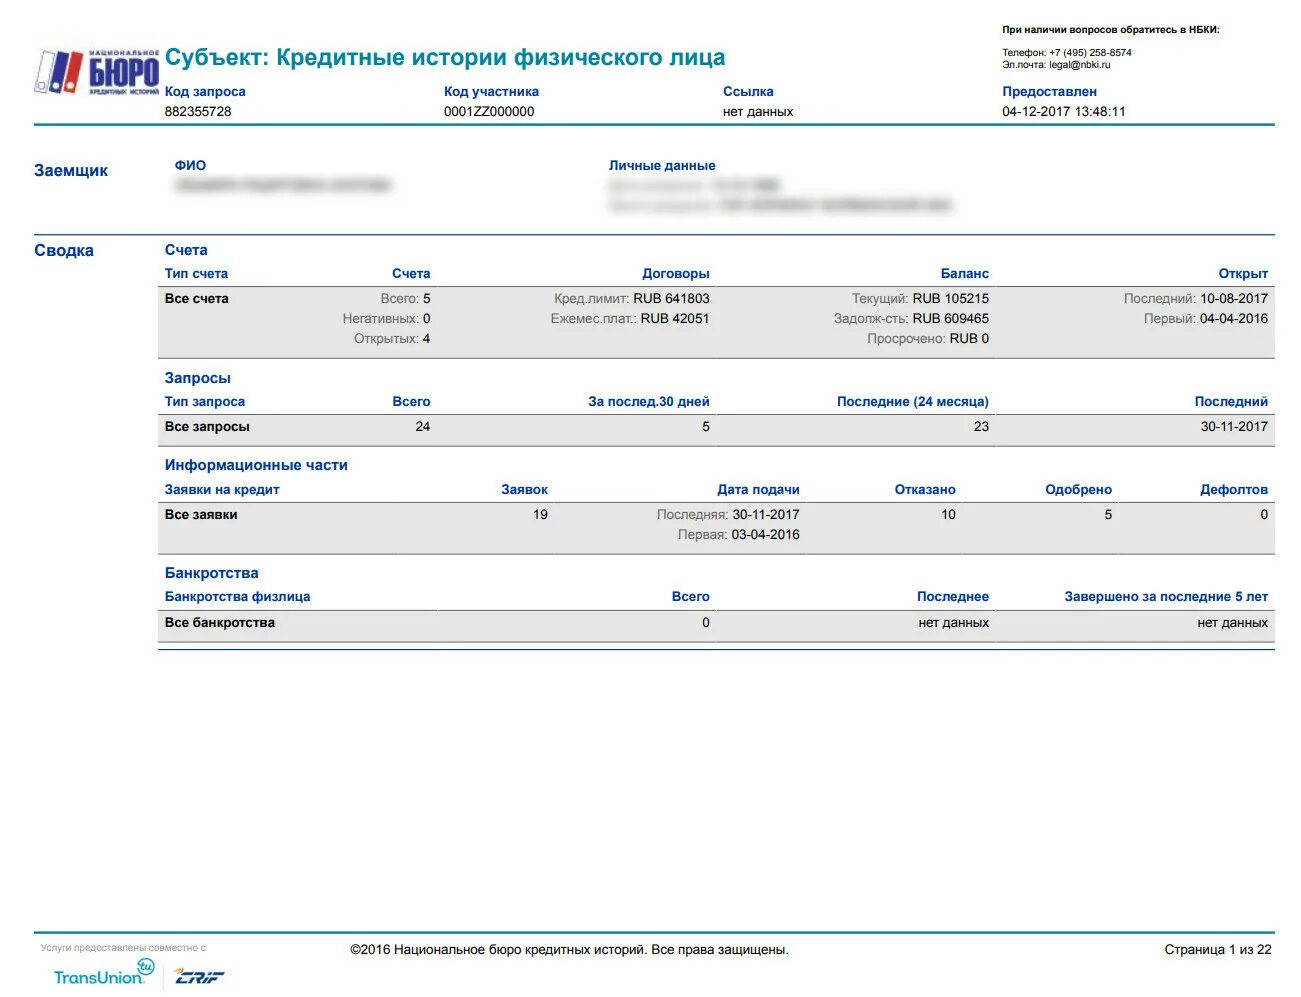Select 'нет данных' under Ссылка

point(758,111)
